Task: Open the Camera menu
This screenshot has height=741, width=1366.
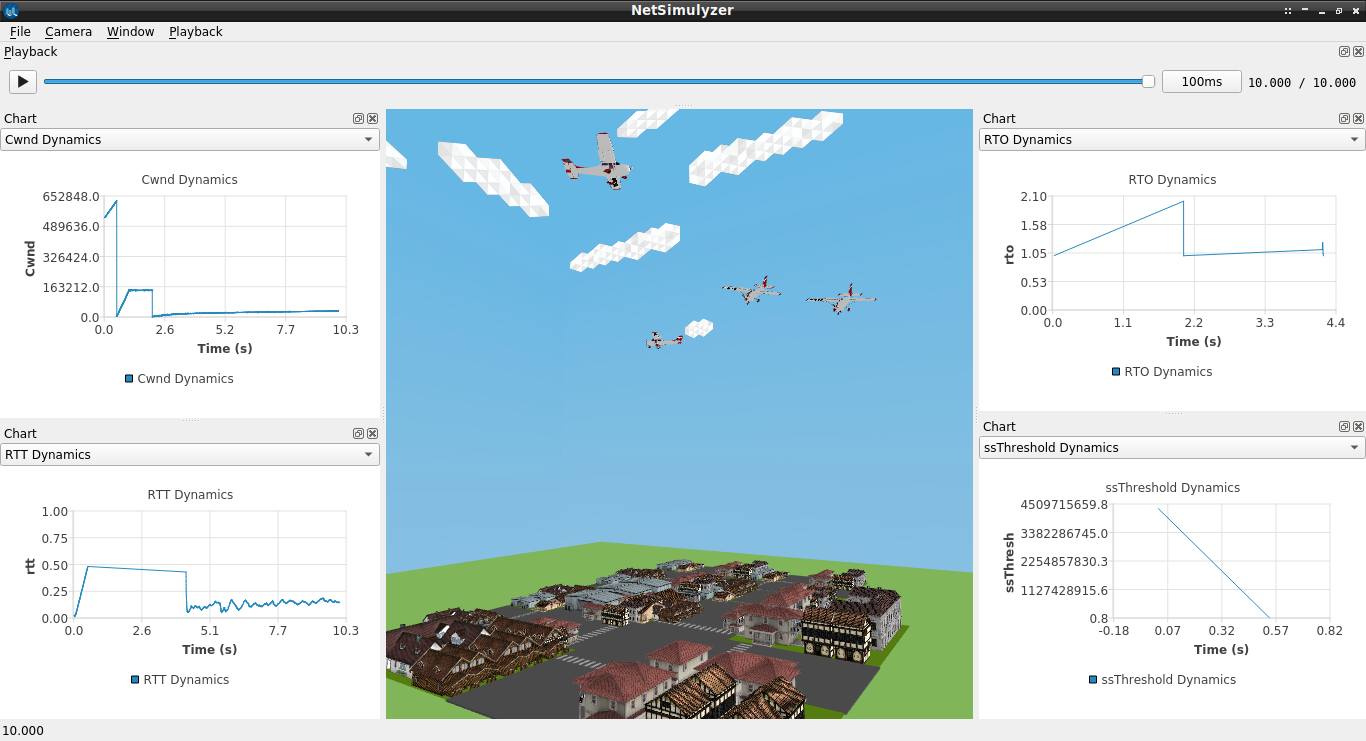Action: coord(68,31)
